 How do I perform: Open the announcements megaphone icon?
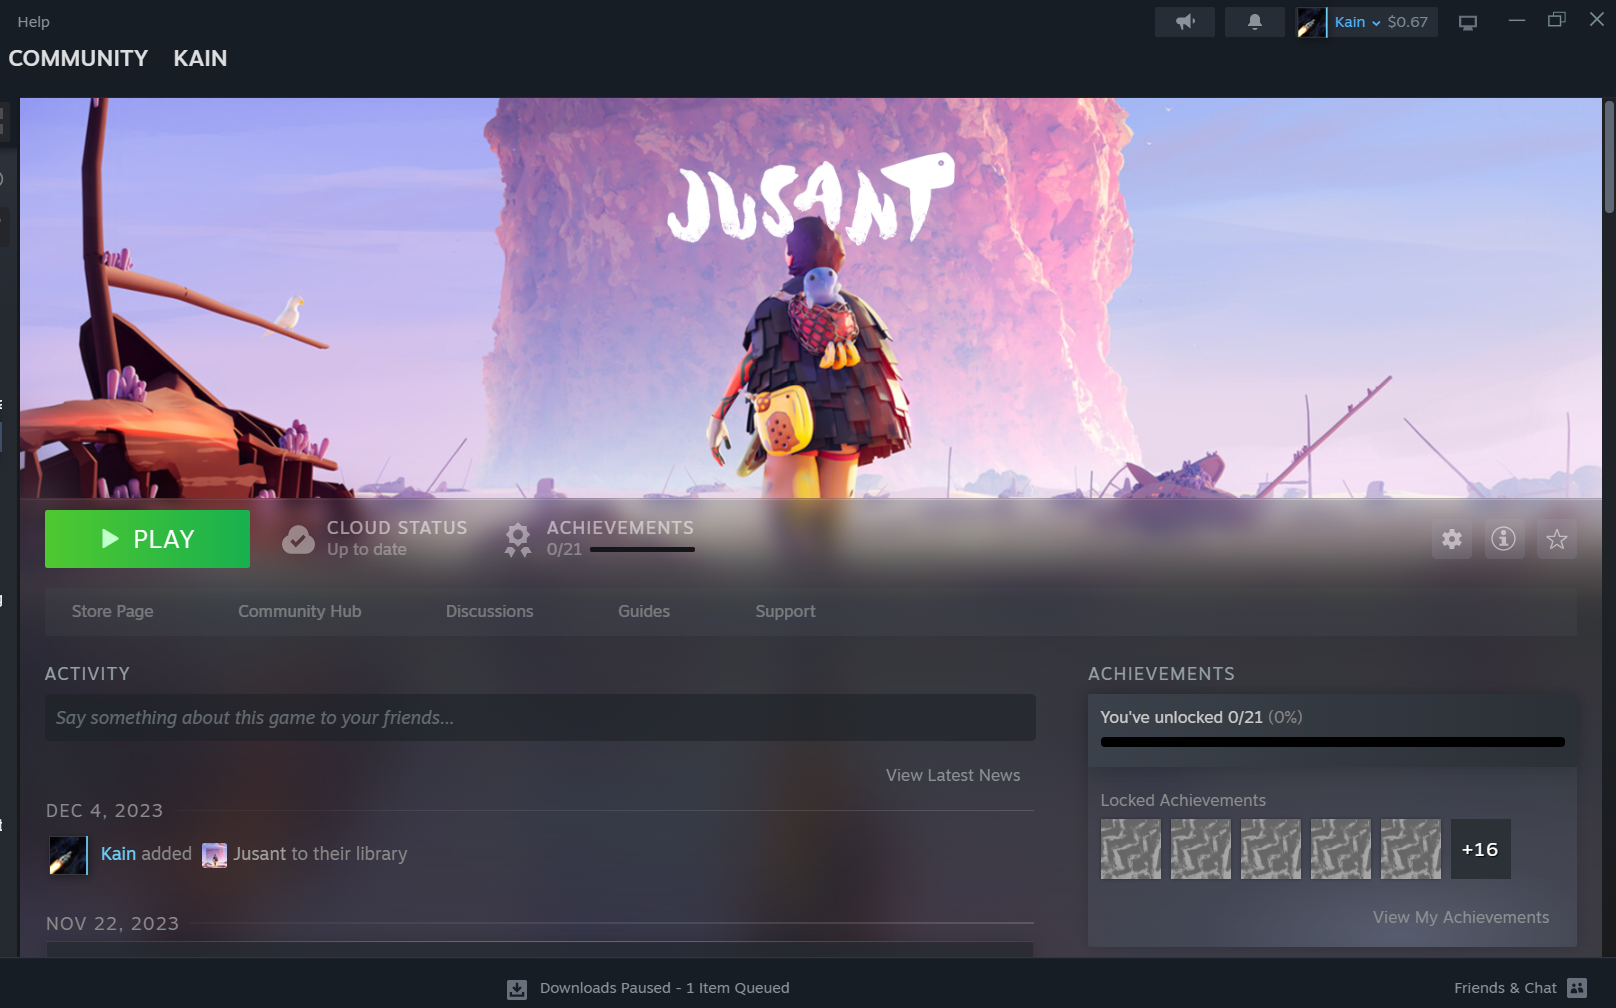pyautogui.click(x=1185, y=22)
